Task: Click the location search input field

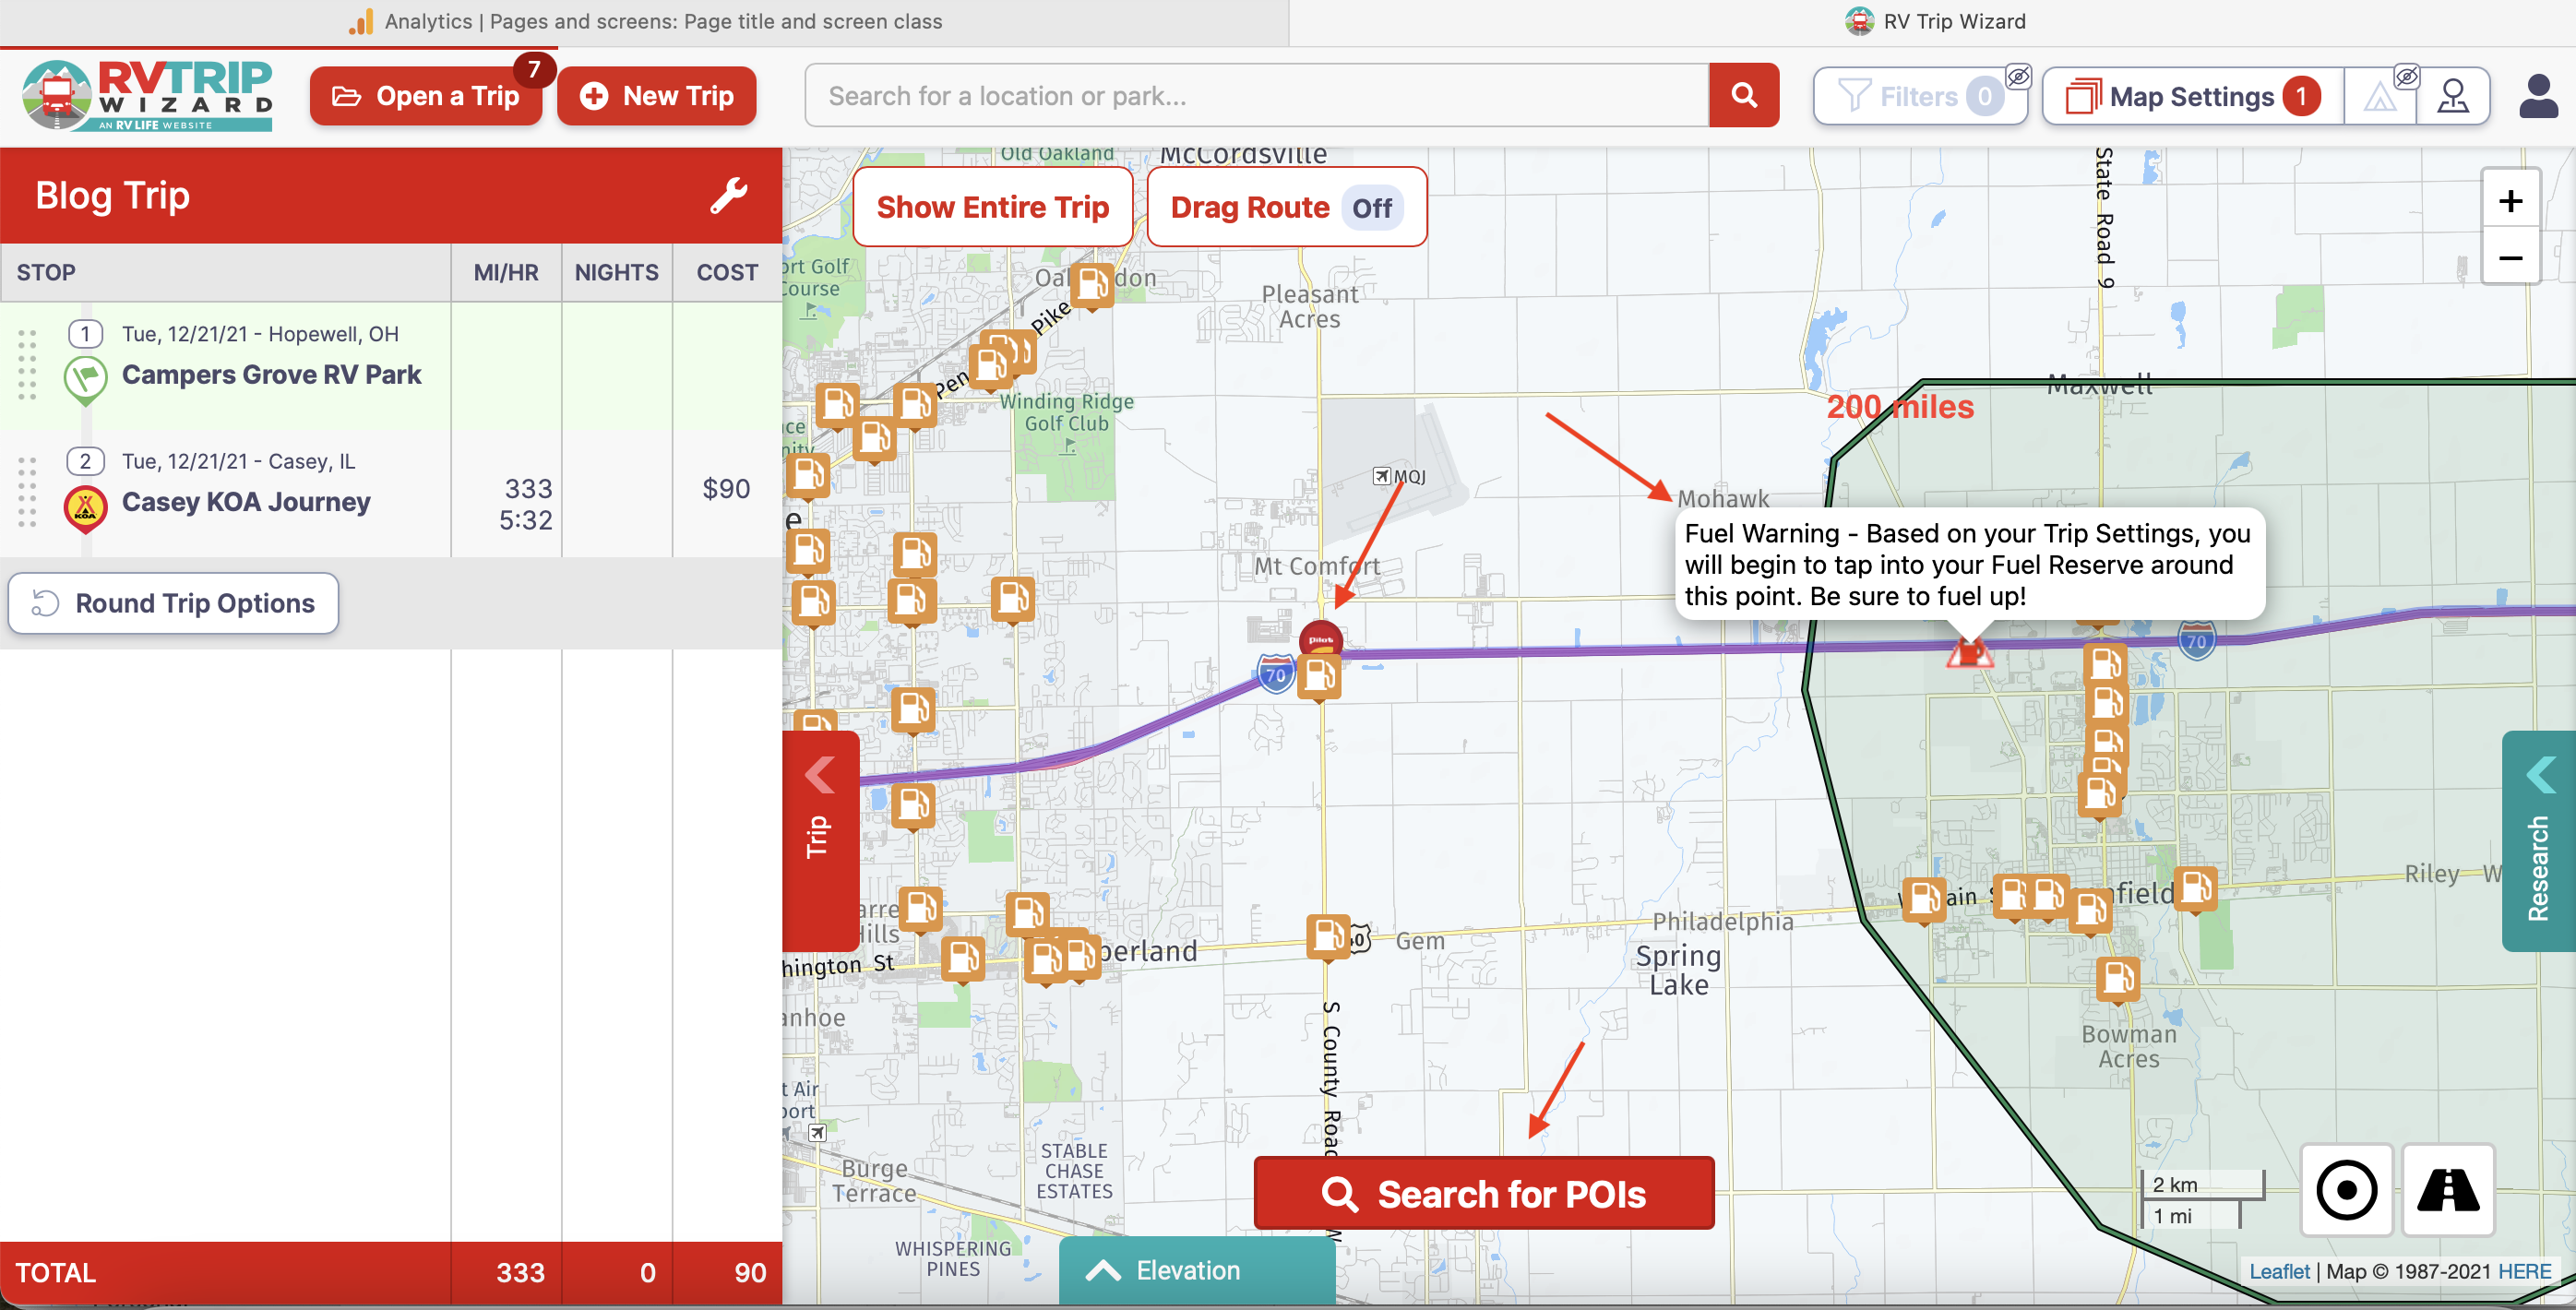Action: 1255,96
